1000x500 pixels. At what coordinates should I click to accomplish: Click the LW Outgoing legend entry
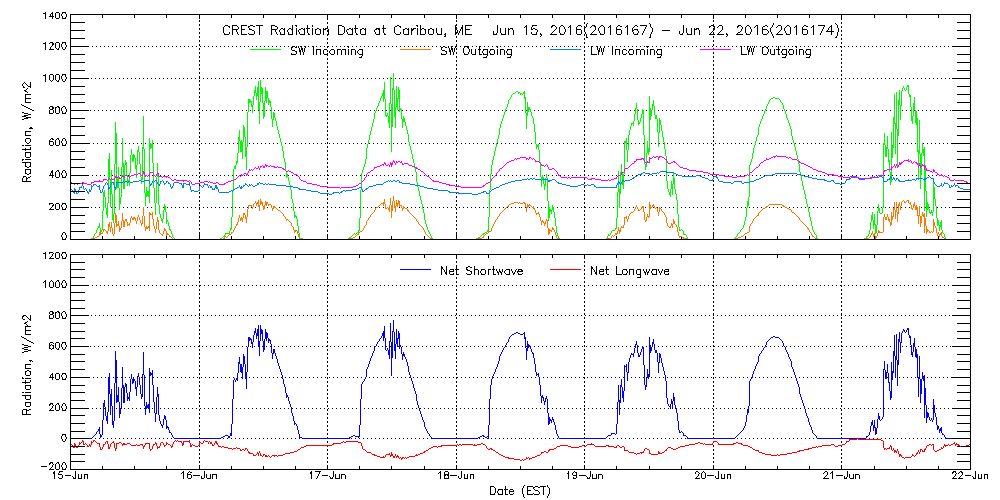click(775, 51)
